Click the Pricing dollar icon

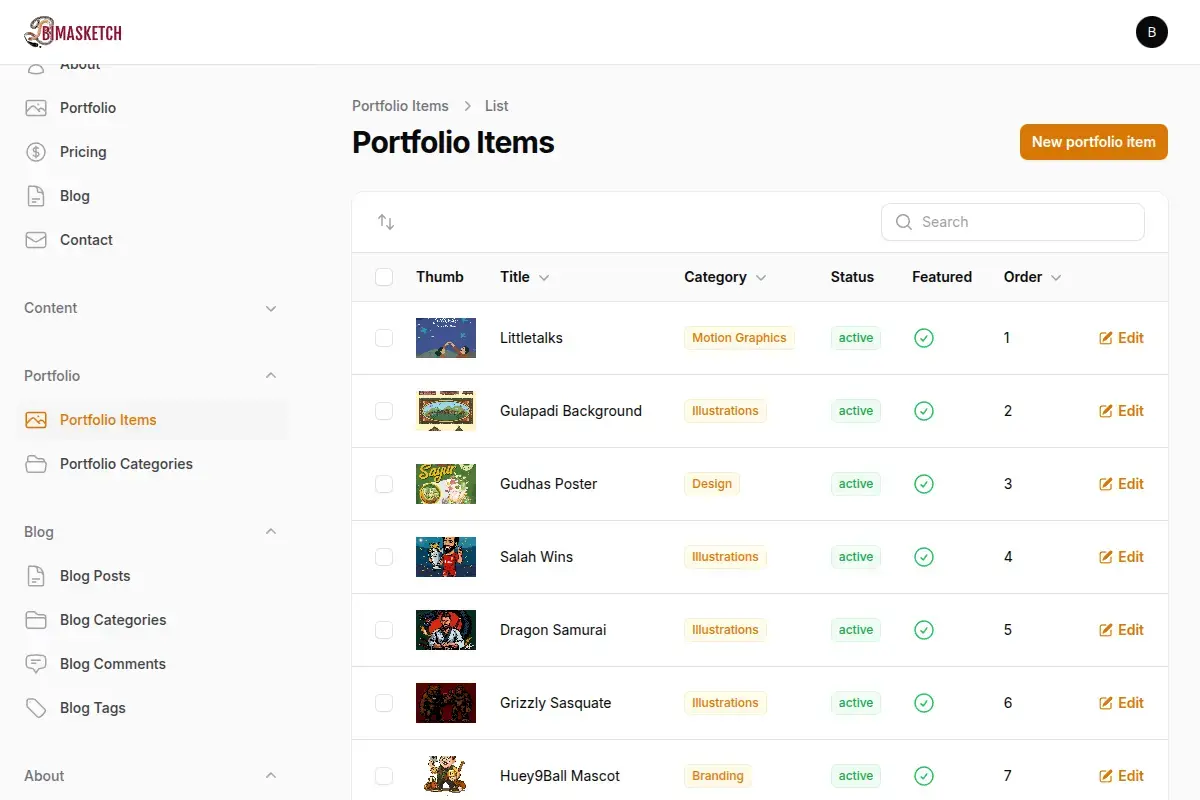pyautogui.click(x=36, y=152)
